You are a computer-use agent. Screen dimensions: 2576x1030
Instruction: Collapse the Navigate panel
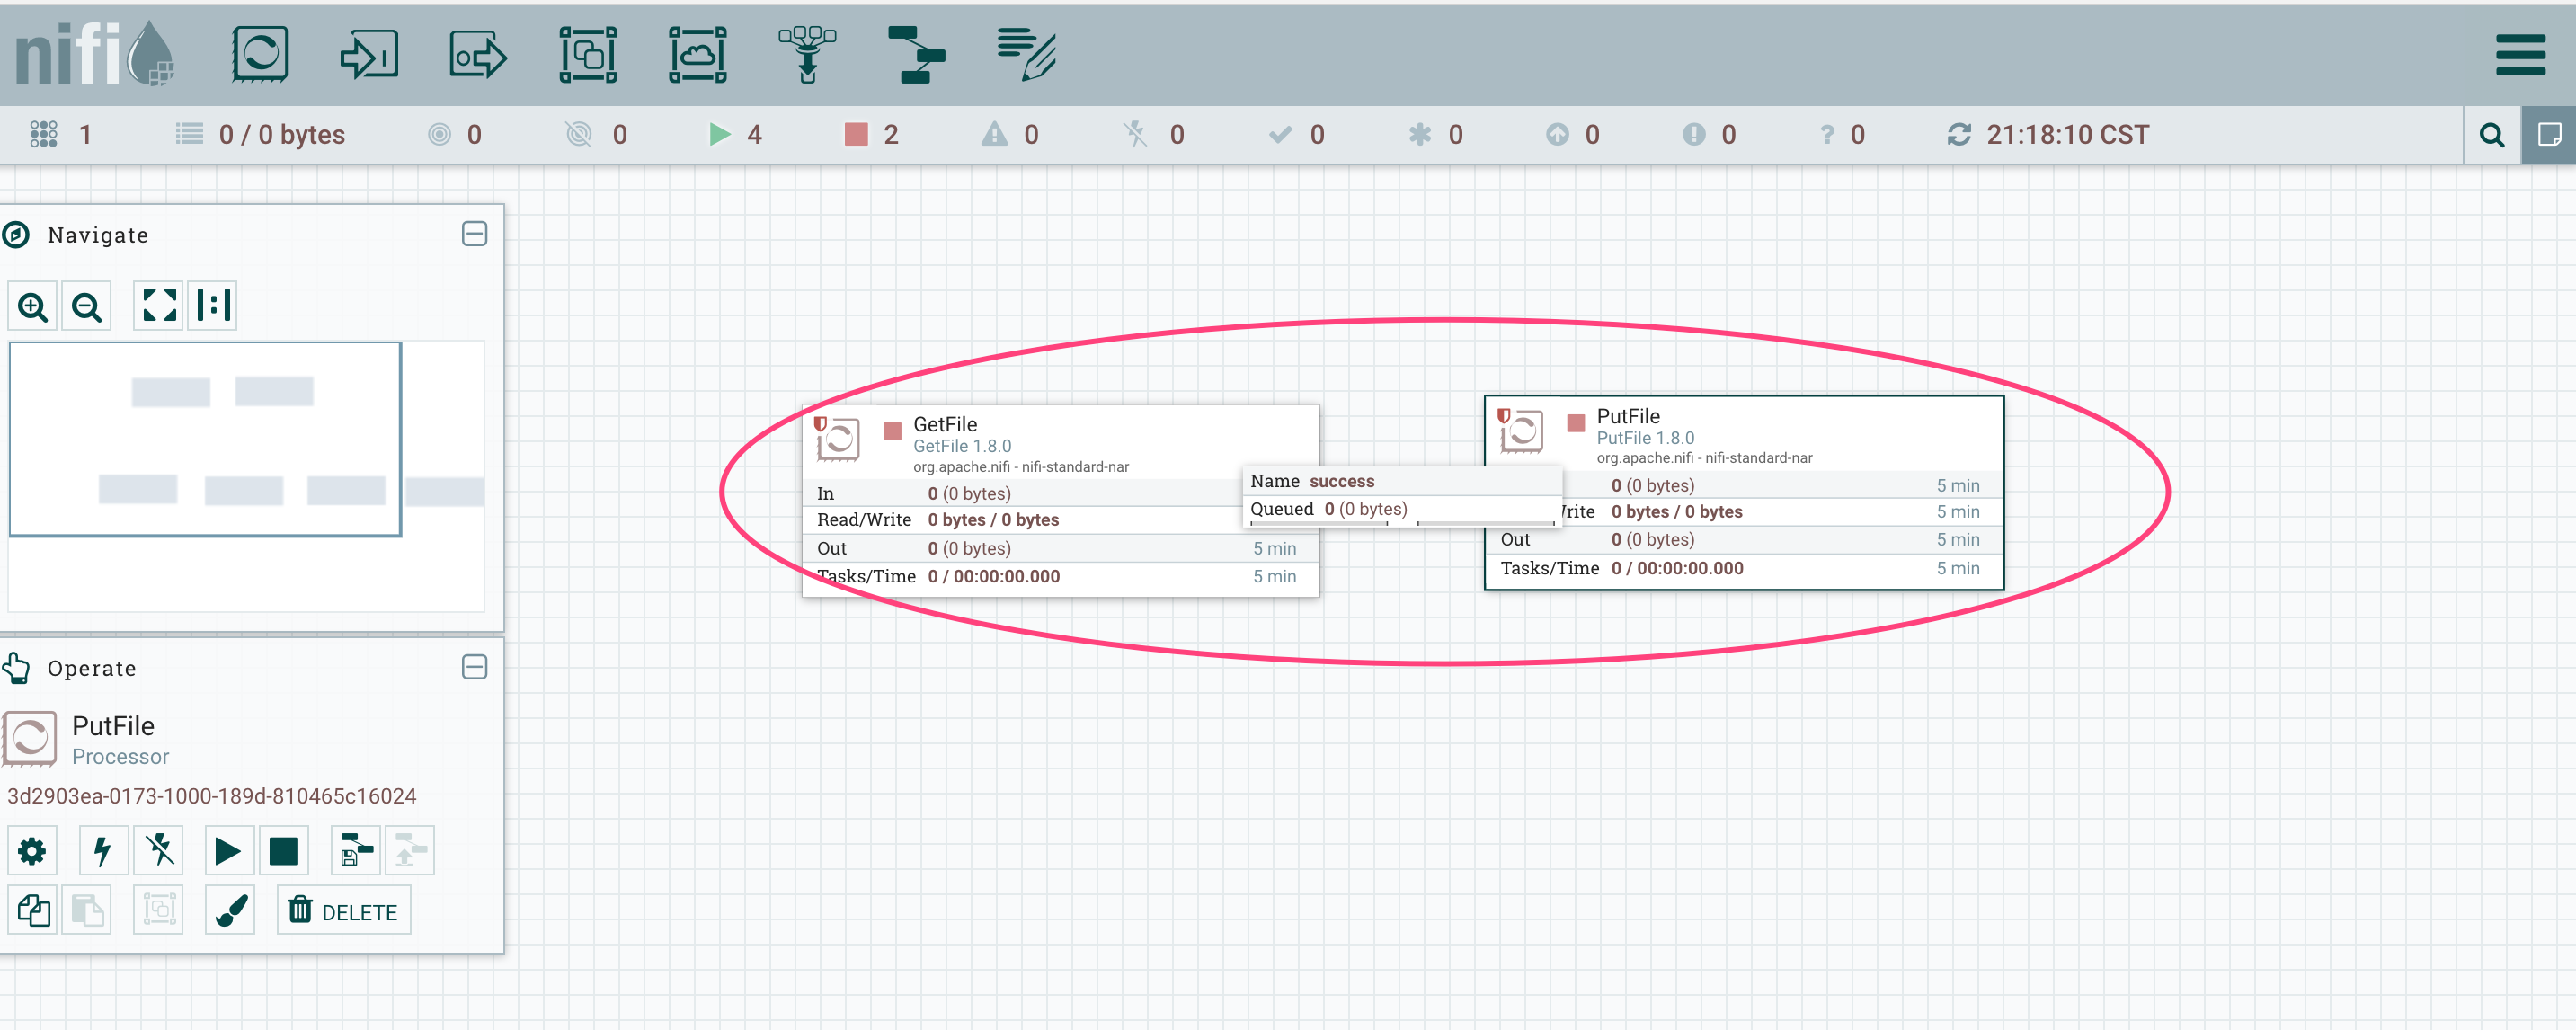pos(474,234)
